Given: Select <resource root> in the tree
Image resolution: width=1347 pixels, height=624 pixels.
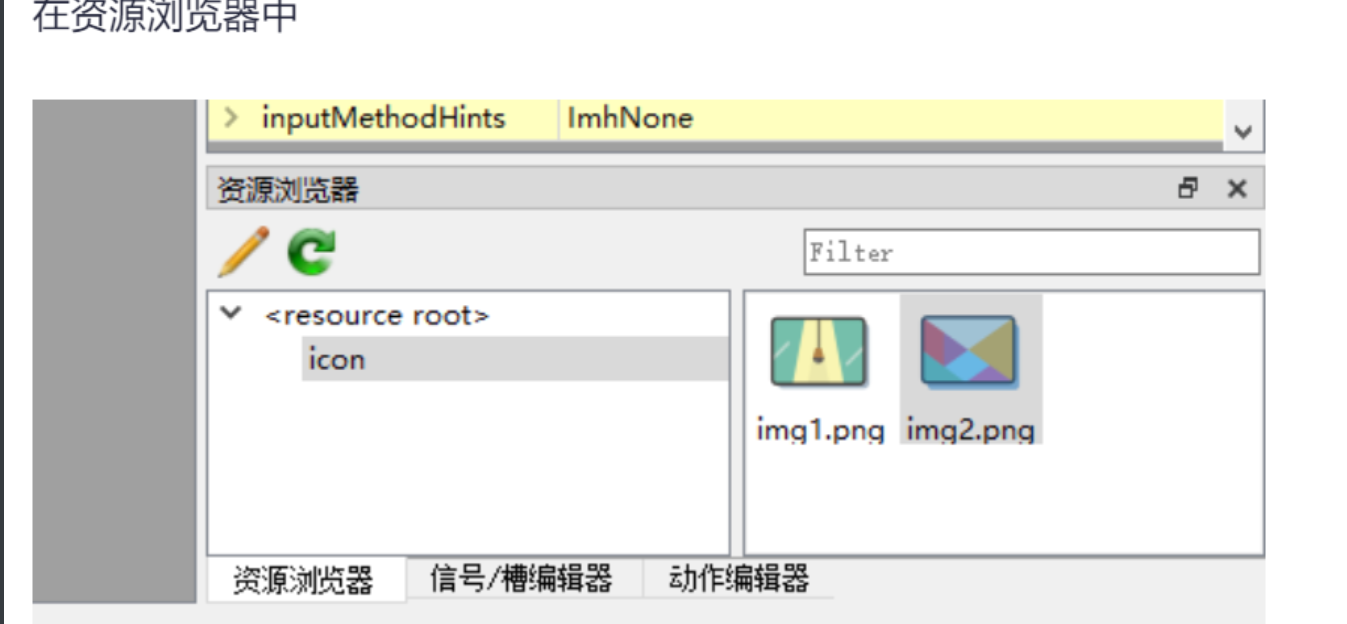Looking at the screenshot, I should pos(377,316).
